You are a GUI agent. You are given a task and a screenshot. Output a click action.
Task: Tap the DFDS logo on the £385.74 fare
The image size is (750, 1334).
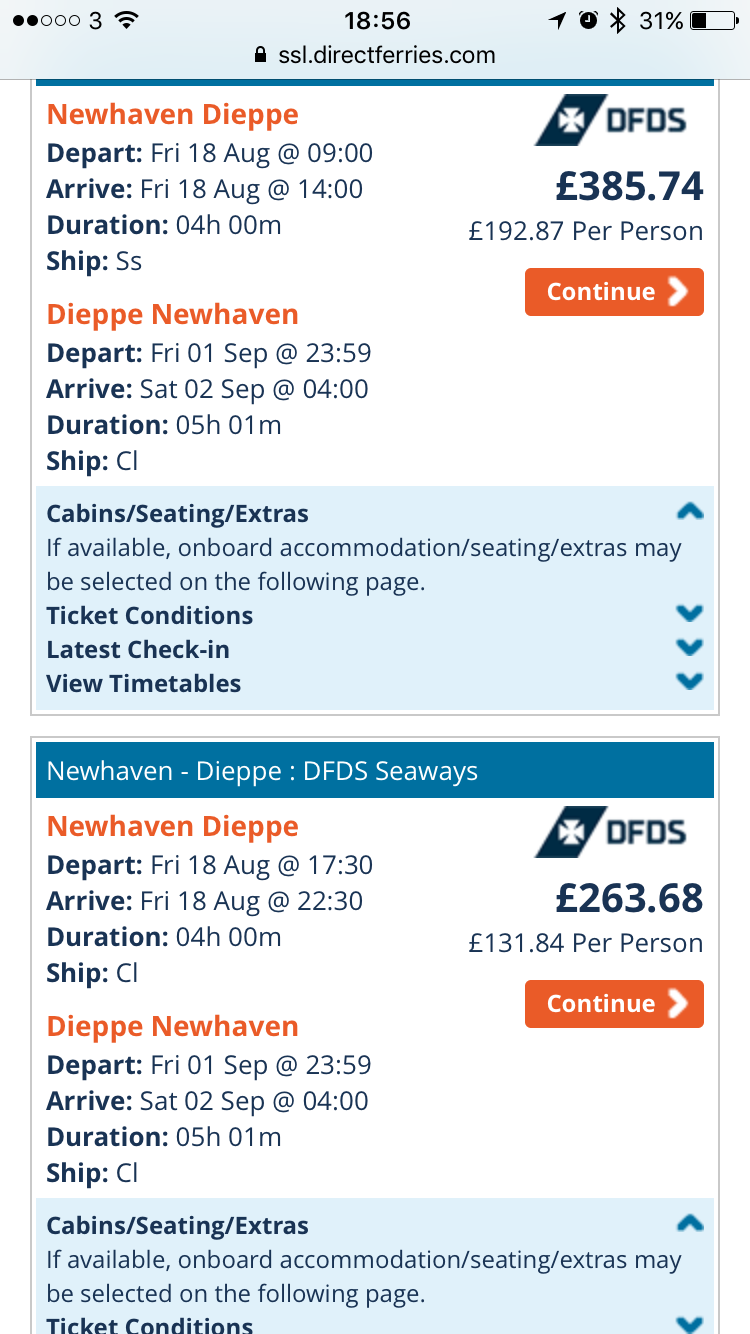pyautogui.click(x=612, y=121)
